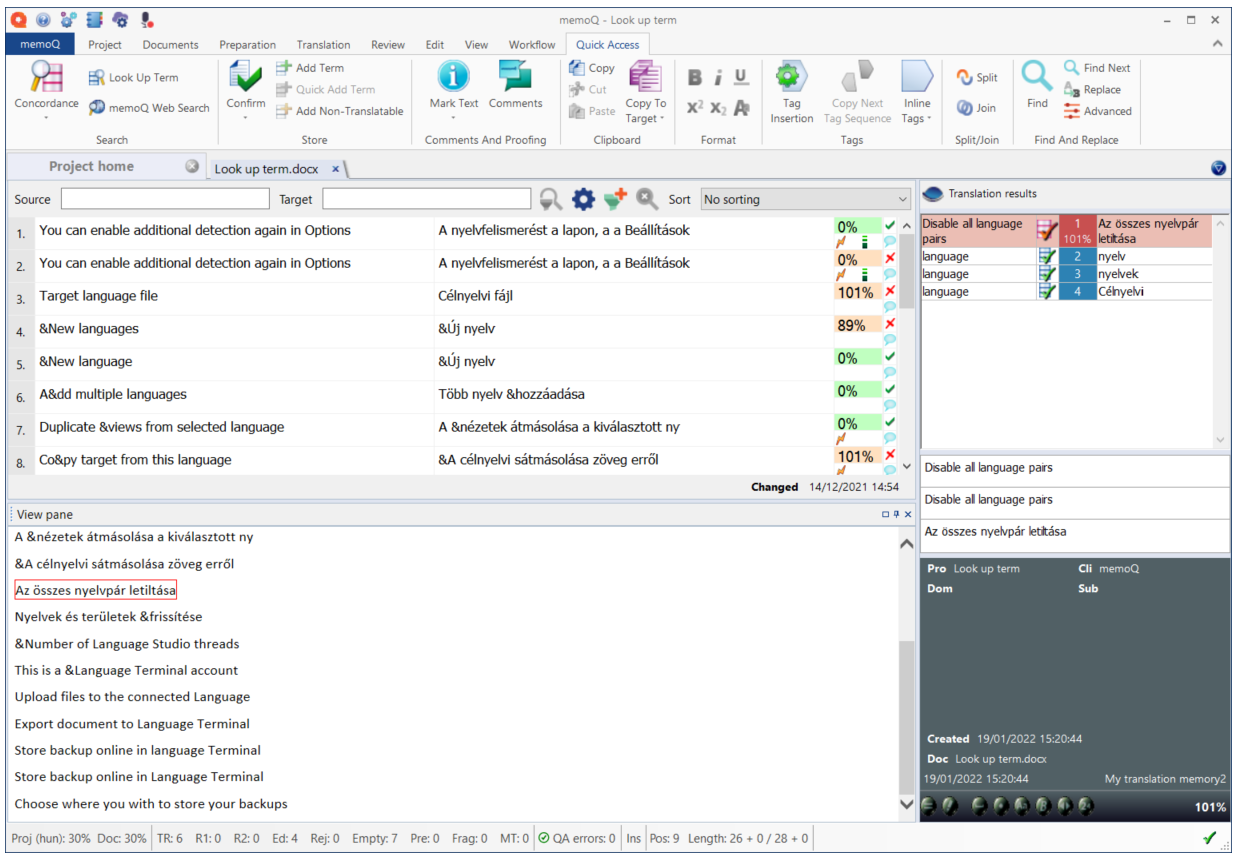1235x859 pixels.
Task: Apply underline formatting
Action: pyautogui.click(x=741, y=78)
